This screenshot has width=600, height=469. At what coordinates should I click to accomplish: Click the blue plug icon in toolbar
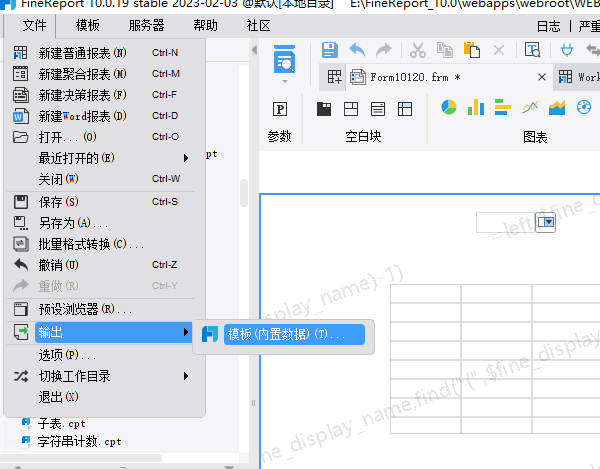pos(567,50)
